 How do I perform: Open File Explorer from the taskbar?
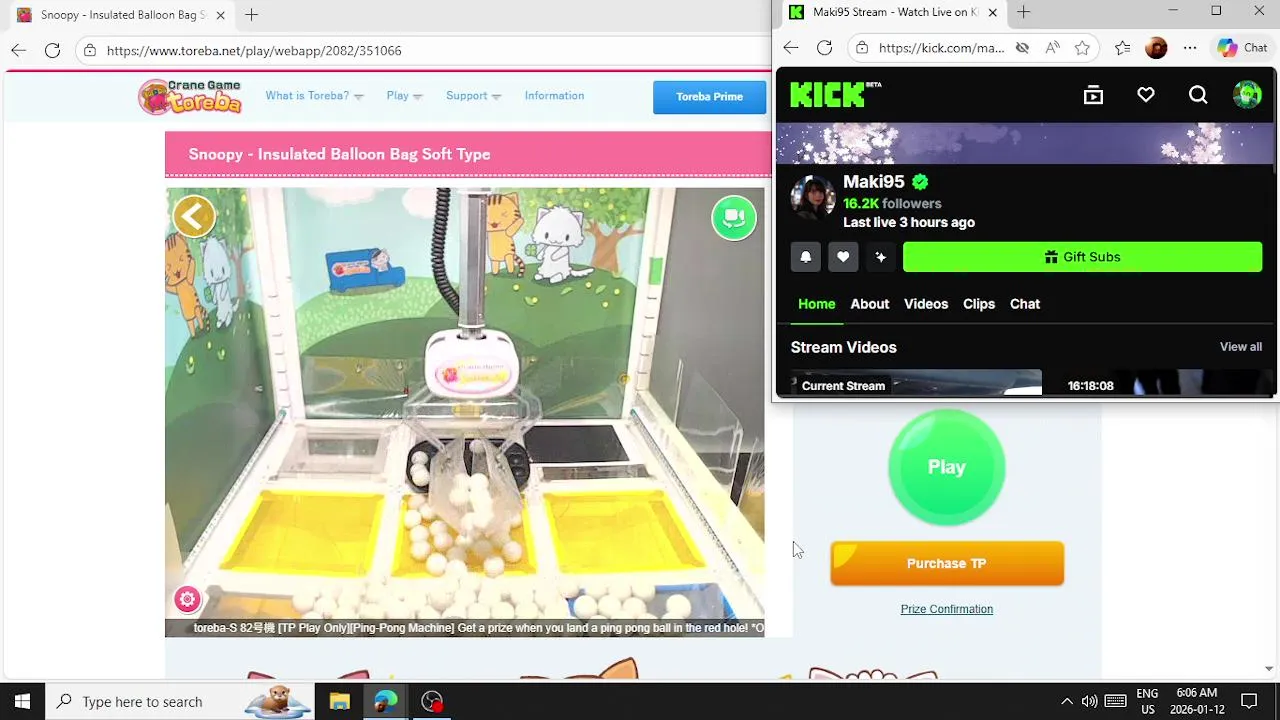339,701
